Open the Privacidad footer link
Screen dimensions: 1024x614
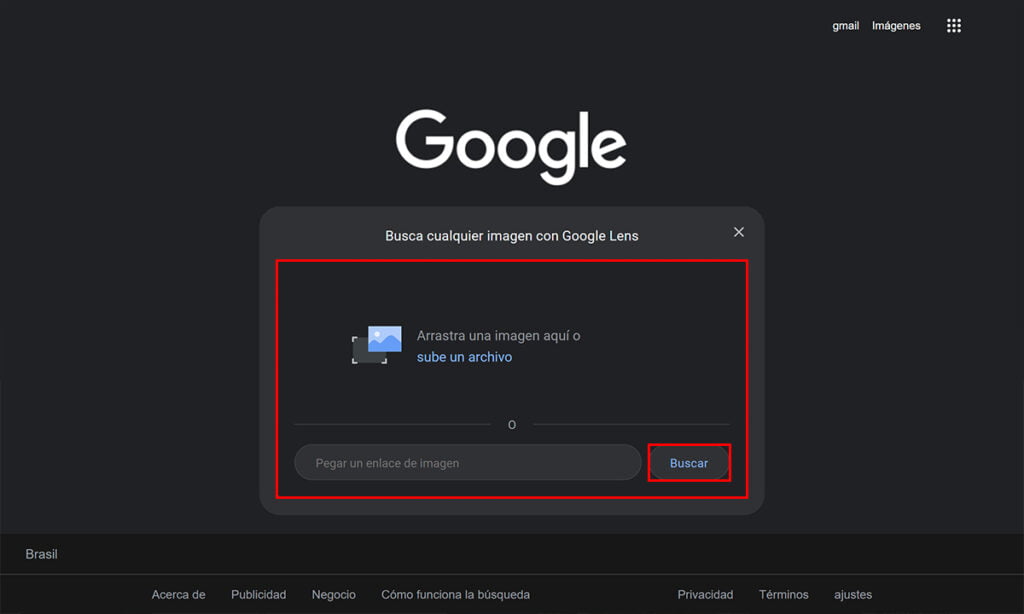(705, 594)
